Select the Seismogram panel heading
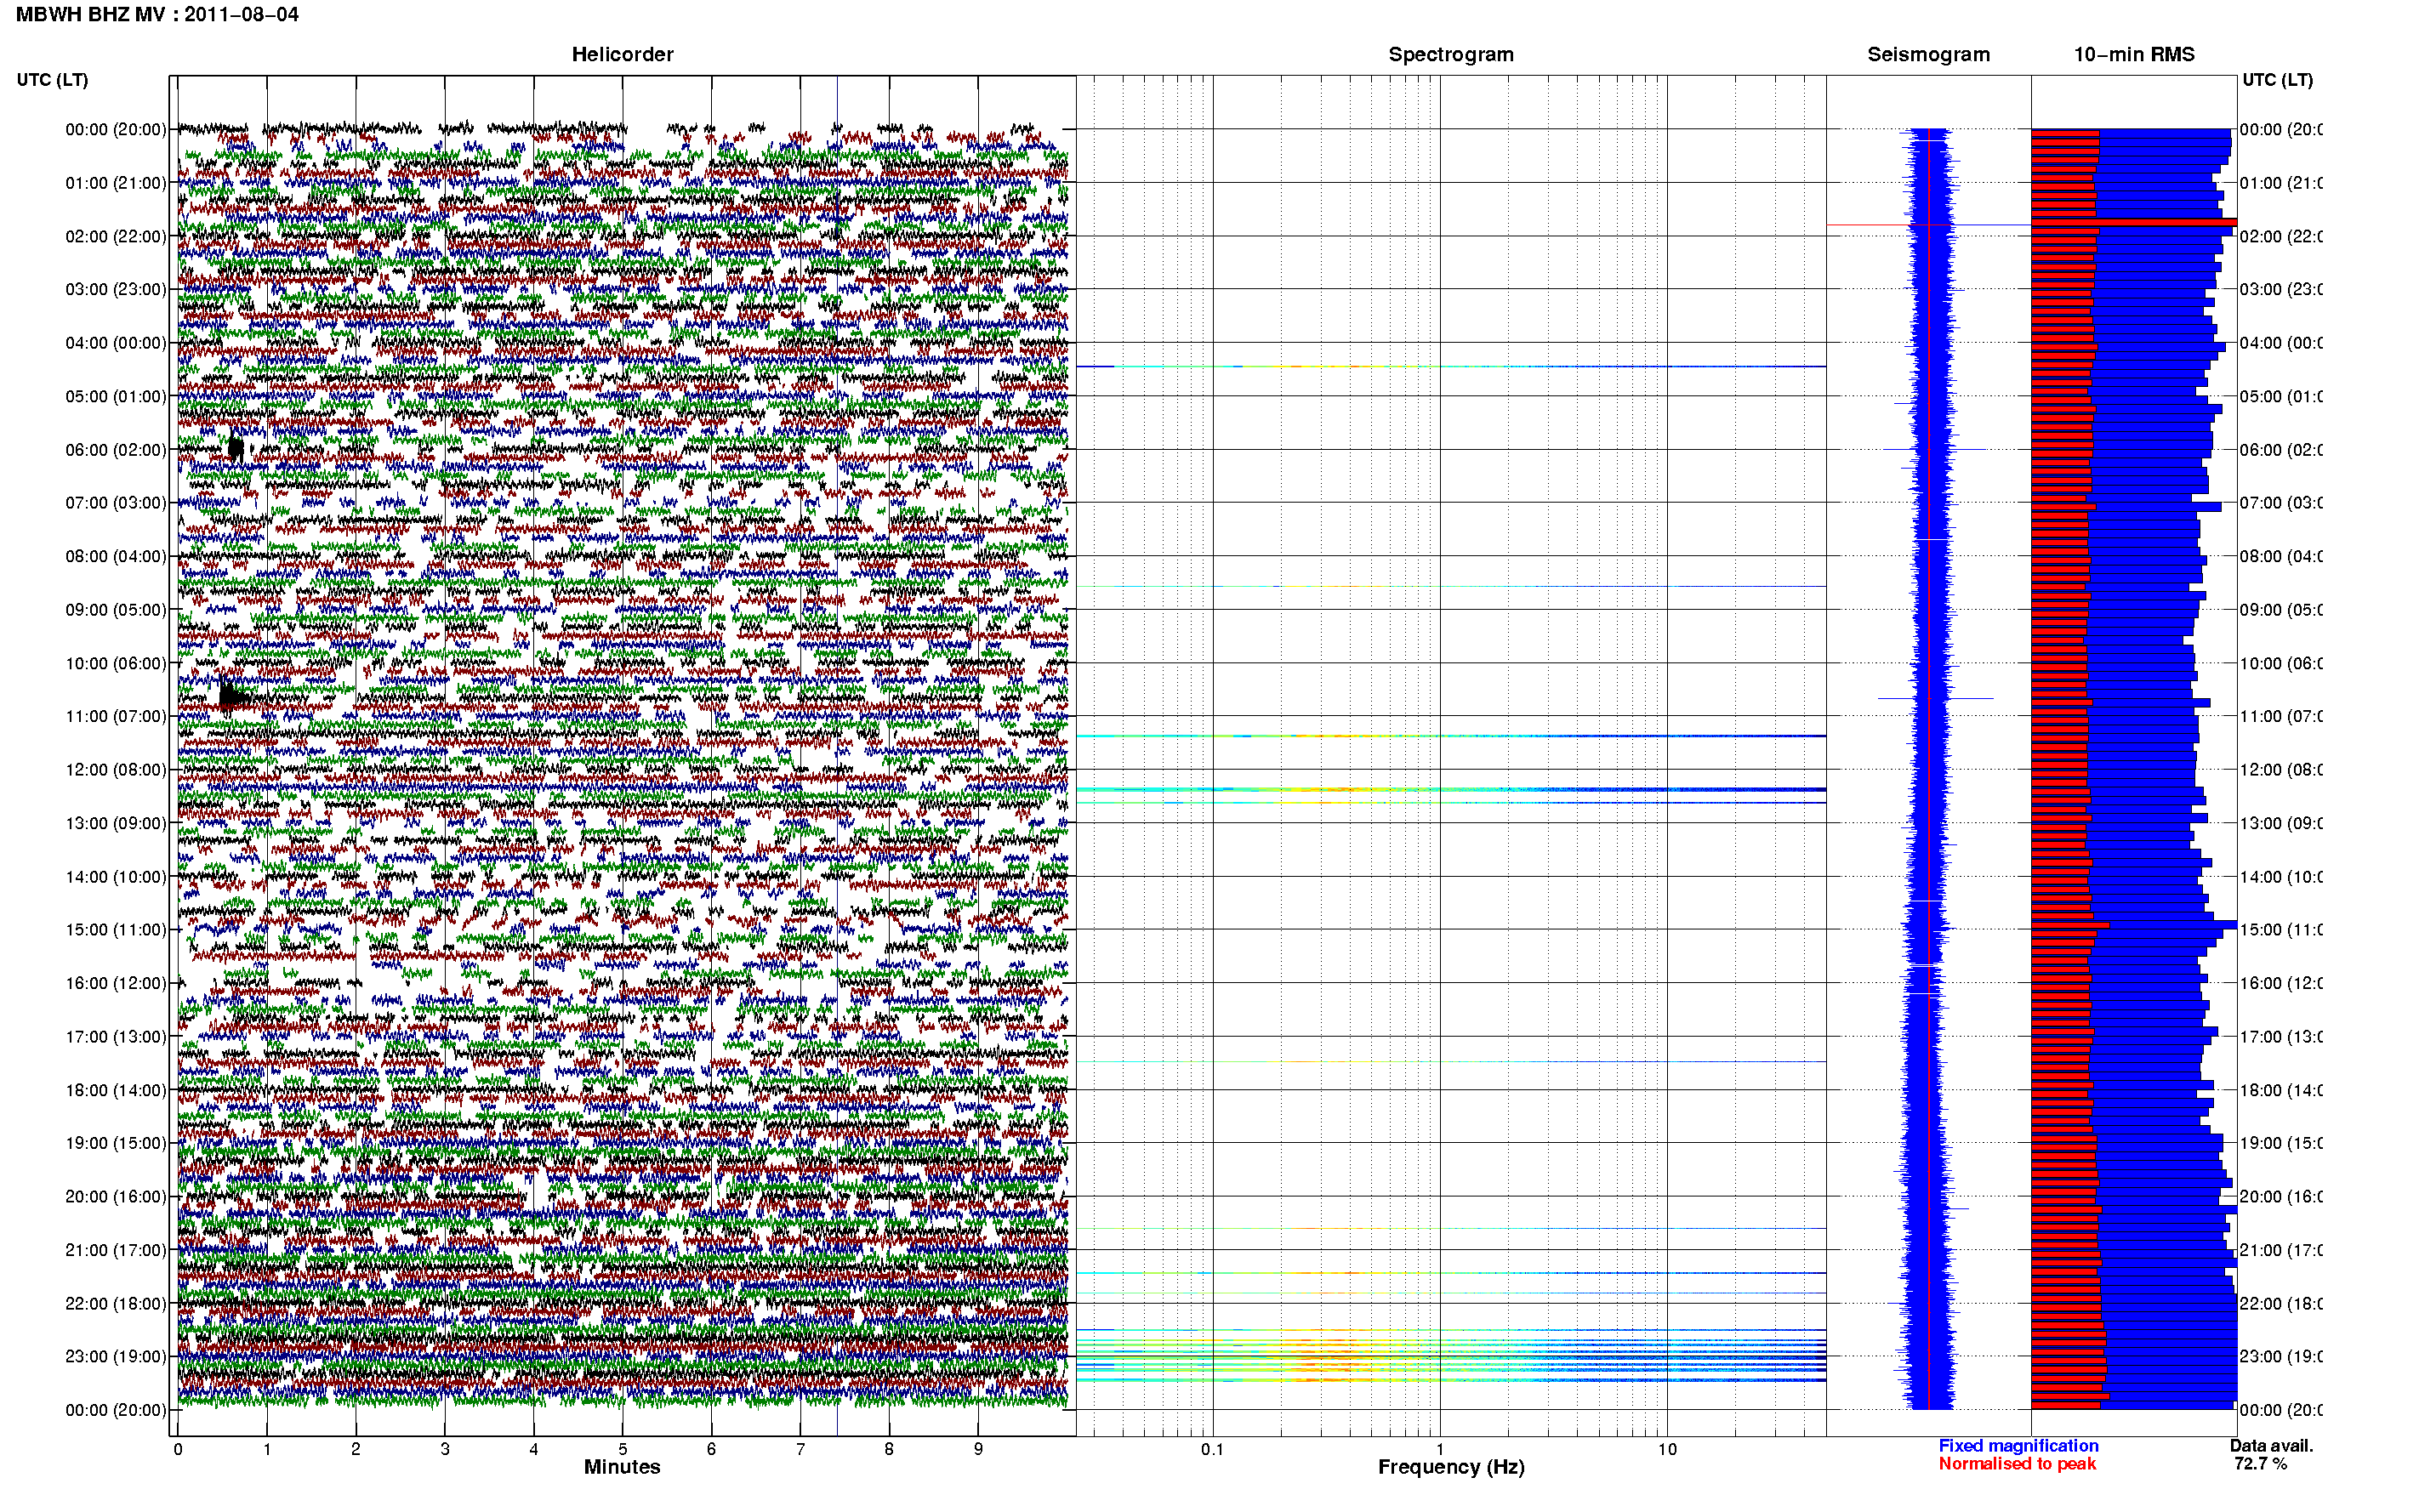Image resolution: width=2419 pixels, height=1512 pixels. pos(1928,54)
